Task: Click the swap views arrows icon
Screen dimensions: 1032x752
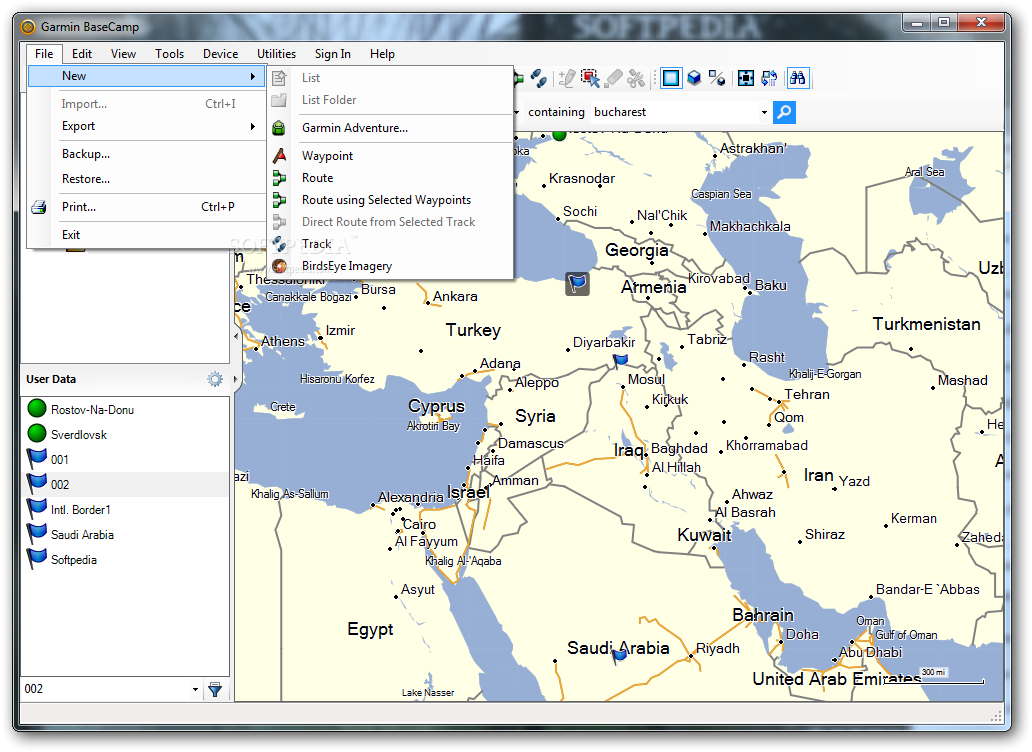Action: (x=769, y=78)
